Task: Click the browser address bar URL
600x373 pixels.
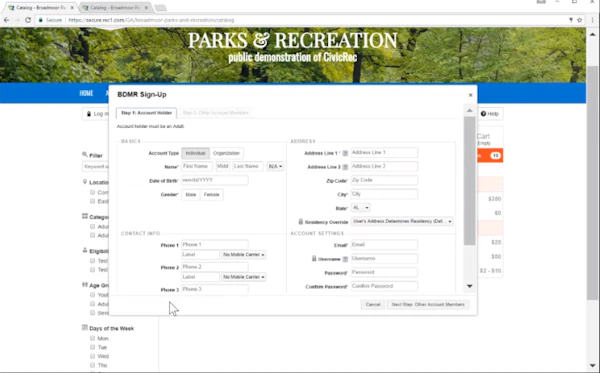Action: pos(151,20)
